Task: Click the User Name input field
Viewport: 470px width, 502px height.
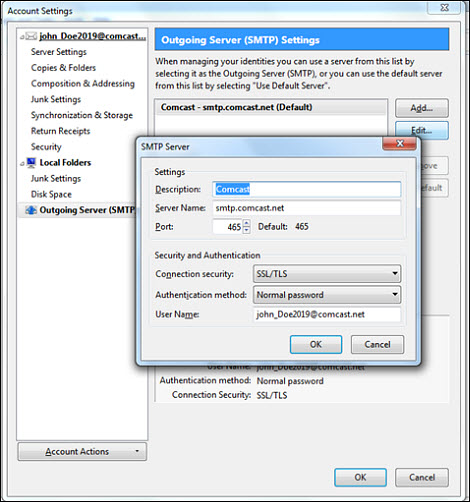Action: pos(327,314)
